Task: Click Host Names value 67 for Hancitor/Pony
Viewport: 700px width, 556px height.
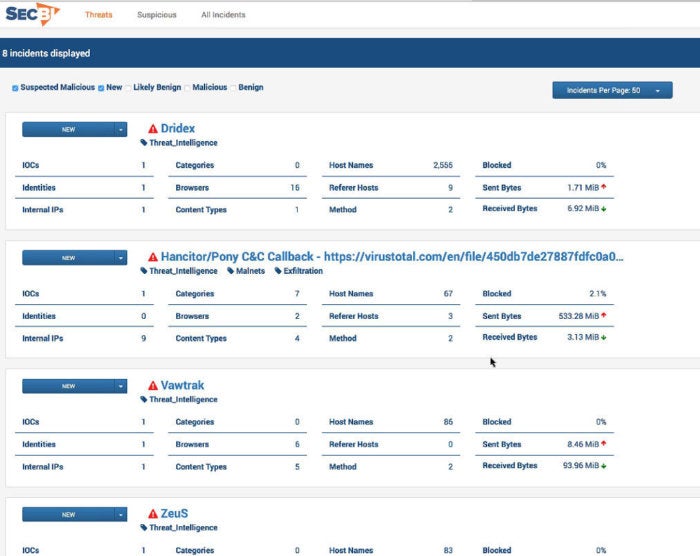Action: pos(448,294)
